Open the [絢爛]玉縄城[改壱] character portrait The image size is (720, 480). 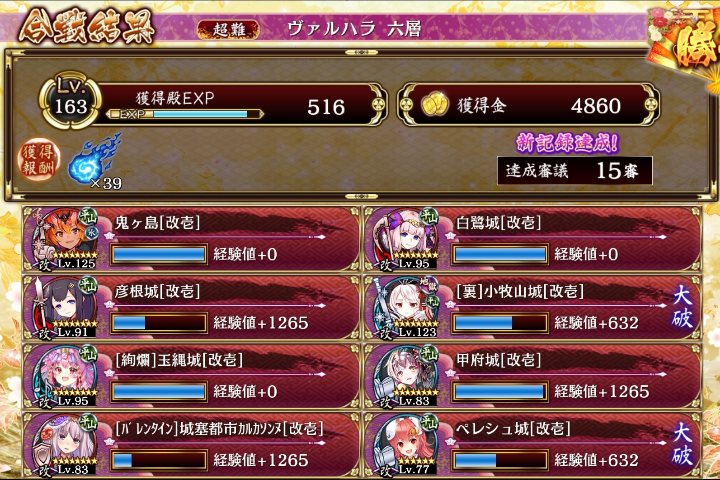(62, 377)
